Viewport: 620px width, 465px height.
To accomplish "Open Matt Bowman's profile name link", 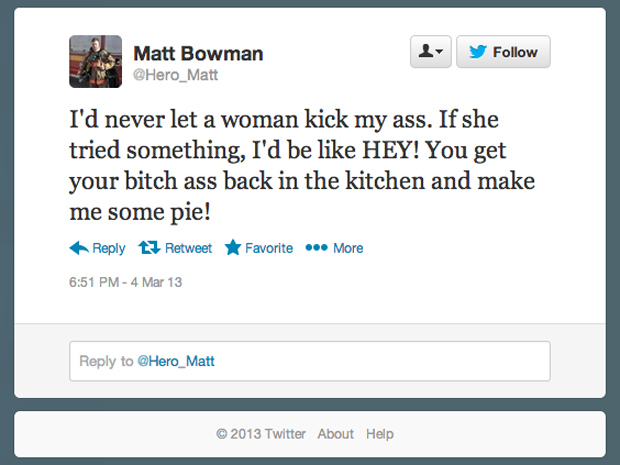I will [x=198, y=53].
